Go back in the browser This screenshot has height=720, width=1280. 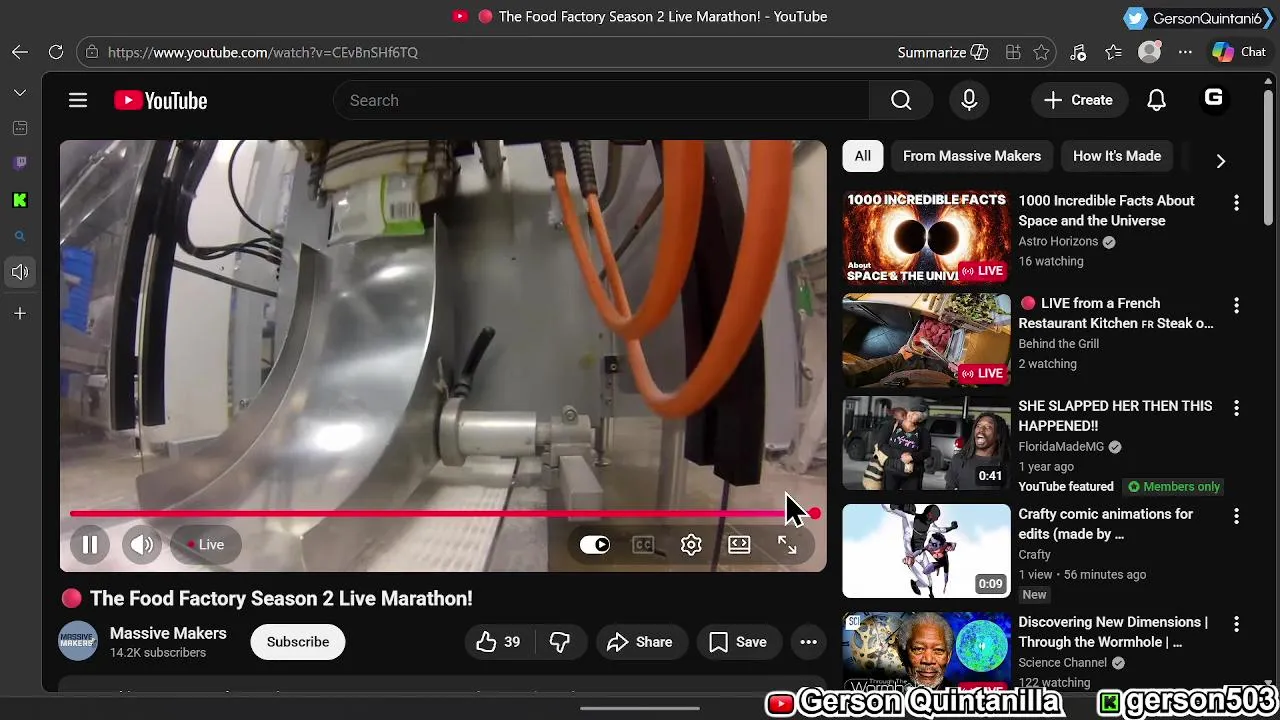coord(20,52)
